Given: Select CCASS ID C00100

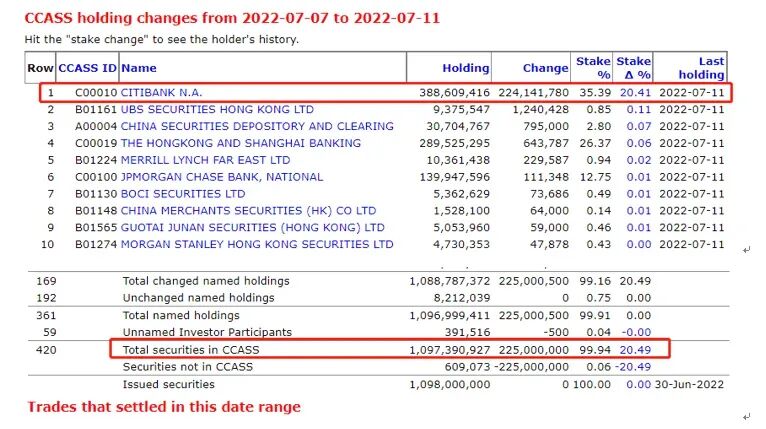Looking at the screenshot, I should click(96, 177).
